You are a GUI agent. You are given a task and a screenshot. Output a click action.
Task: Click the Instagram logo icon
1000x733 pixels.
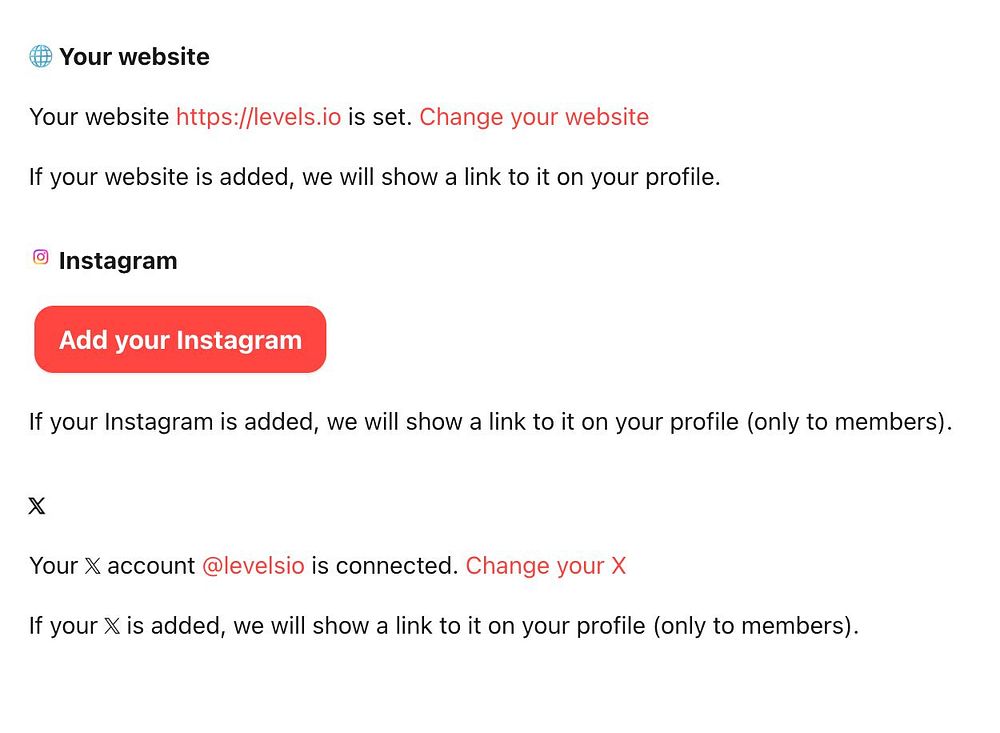tap(40, 258)
